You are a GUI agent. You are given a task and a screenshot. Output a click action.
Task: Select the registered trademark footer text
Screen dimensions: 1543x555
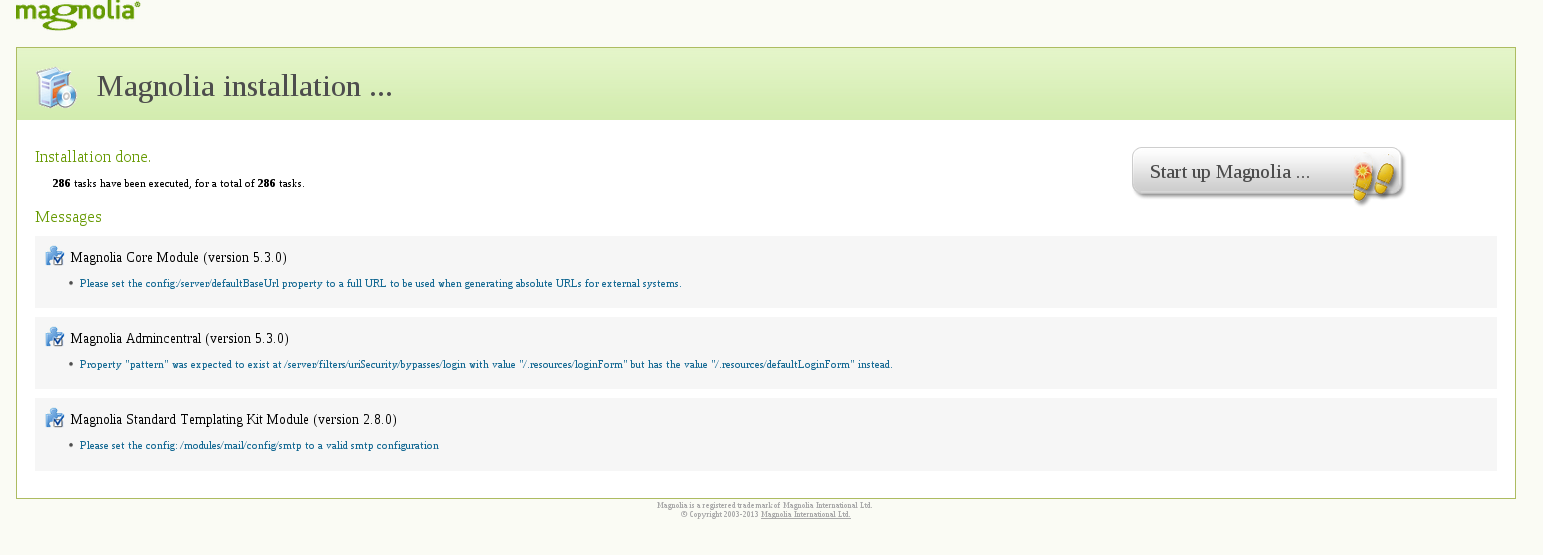[x=765, y=505]
